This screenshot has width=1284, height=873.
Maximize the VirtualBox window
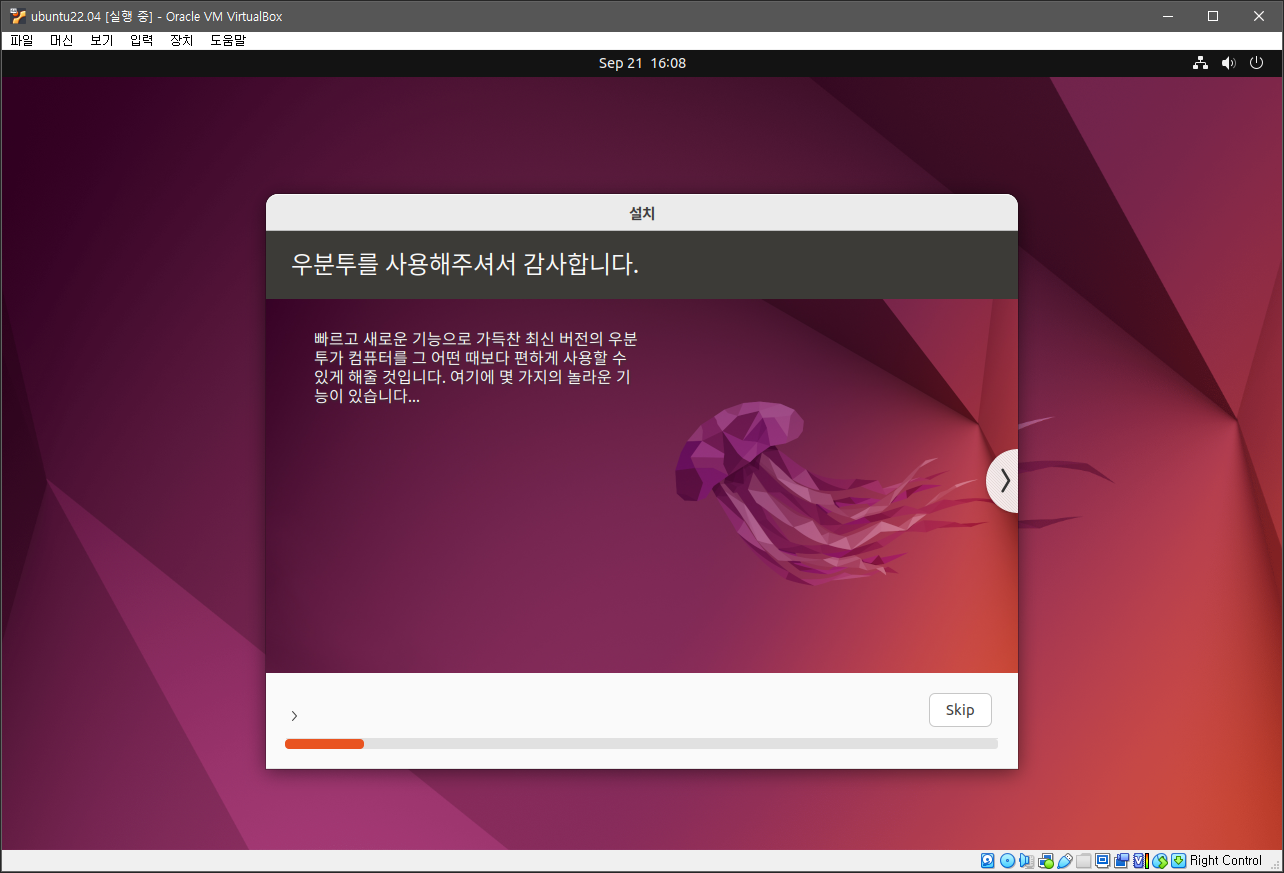click(x=1212, y=16)
